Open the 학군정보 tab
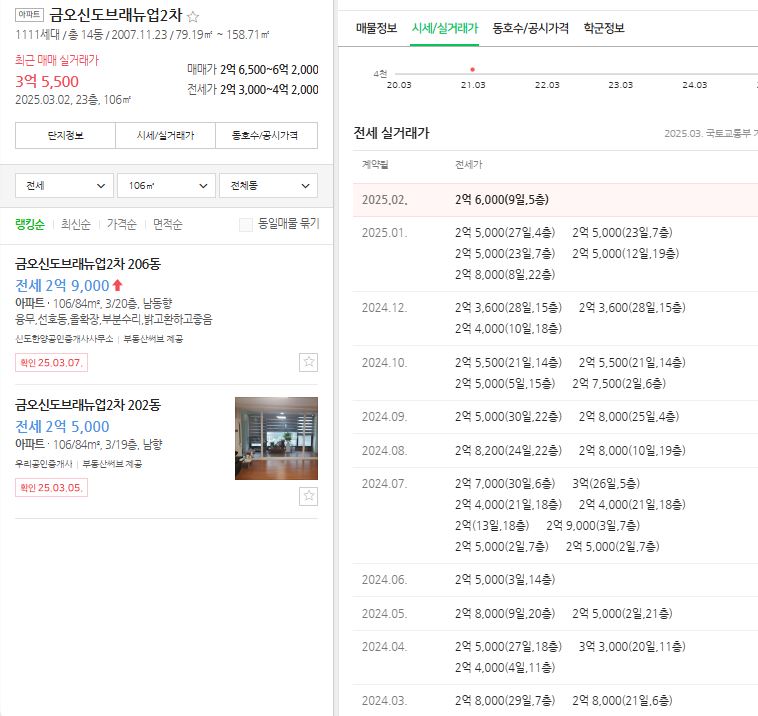The height and width of the screenshot is (716, 758). click(604, 28)
